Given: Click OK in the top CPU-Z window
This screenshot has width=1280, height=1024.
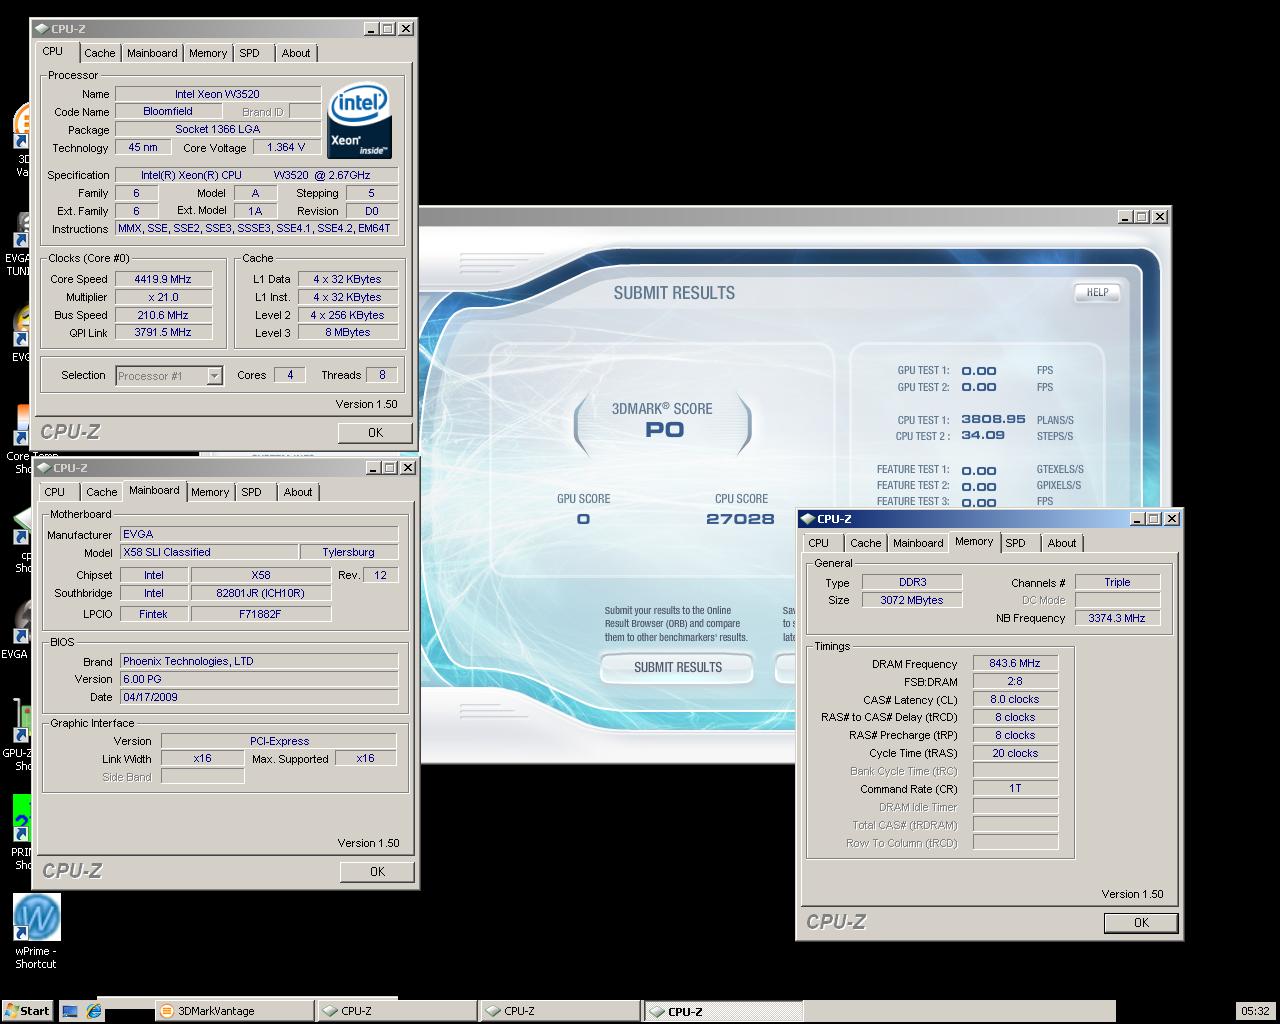Looking at the screenshot, I should tap(375, 432).
